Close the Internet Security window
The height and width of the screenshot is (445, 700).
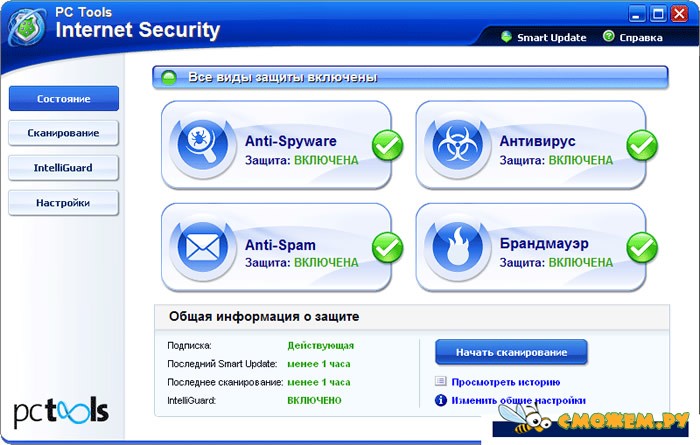coord(679,14)
